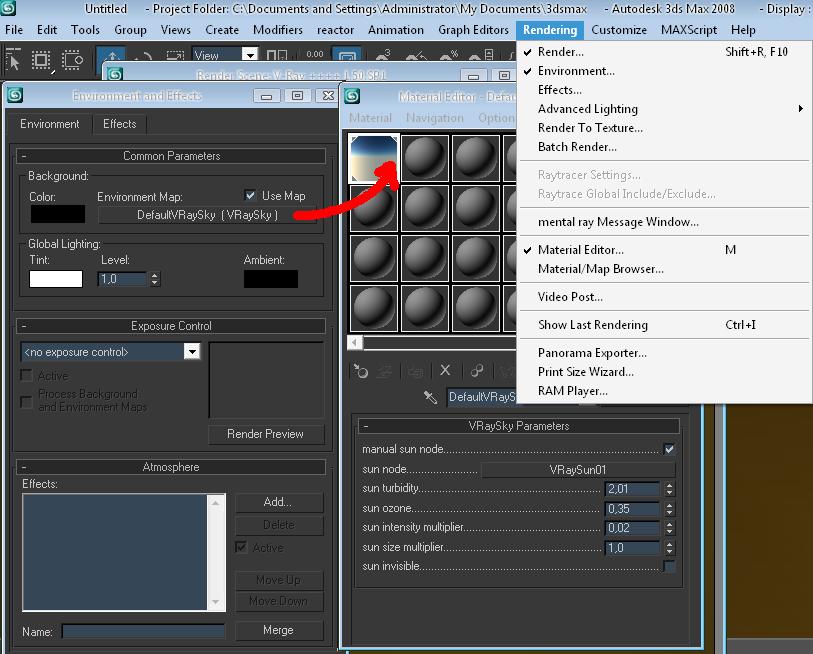Select Batch Render... menu entry
This screenshot has height=654, width=813.
tap(577, 147)
